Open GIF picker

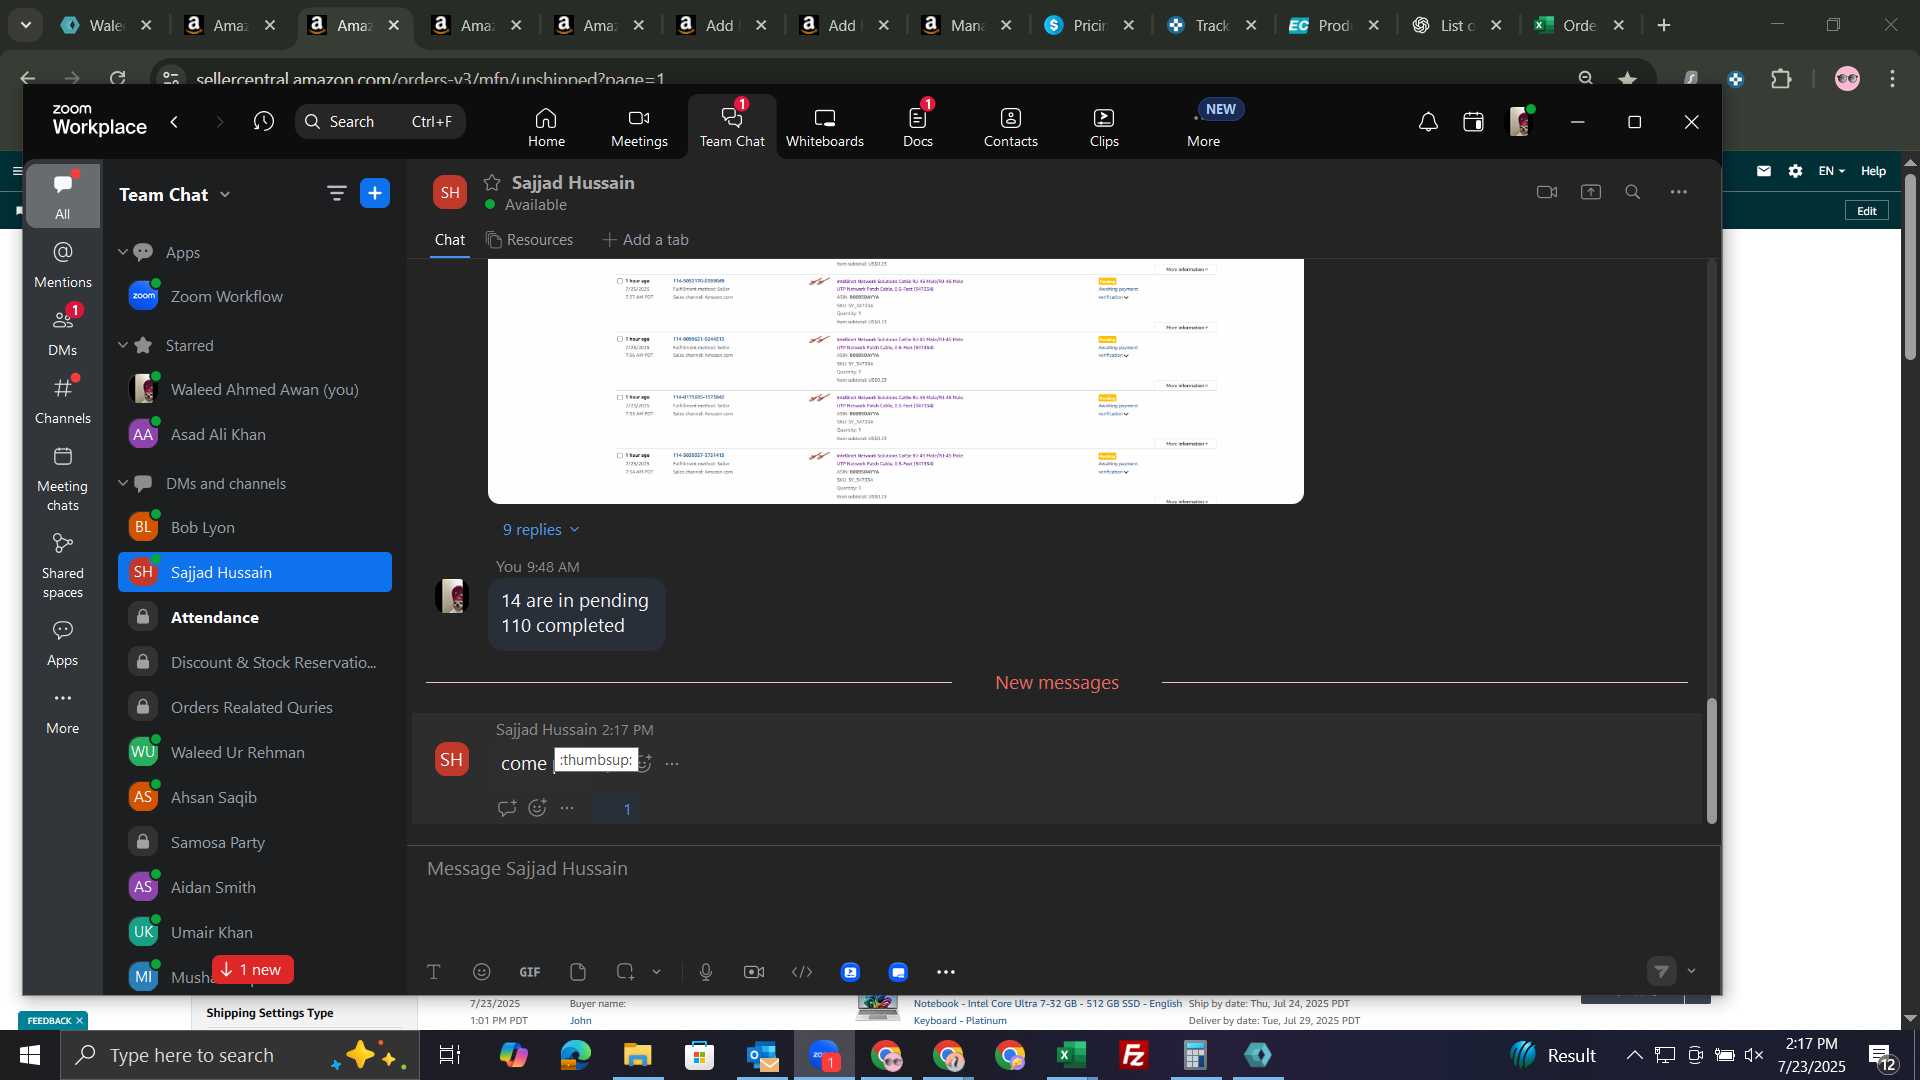(x=530, y=972)
